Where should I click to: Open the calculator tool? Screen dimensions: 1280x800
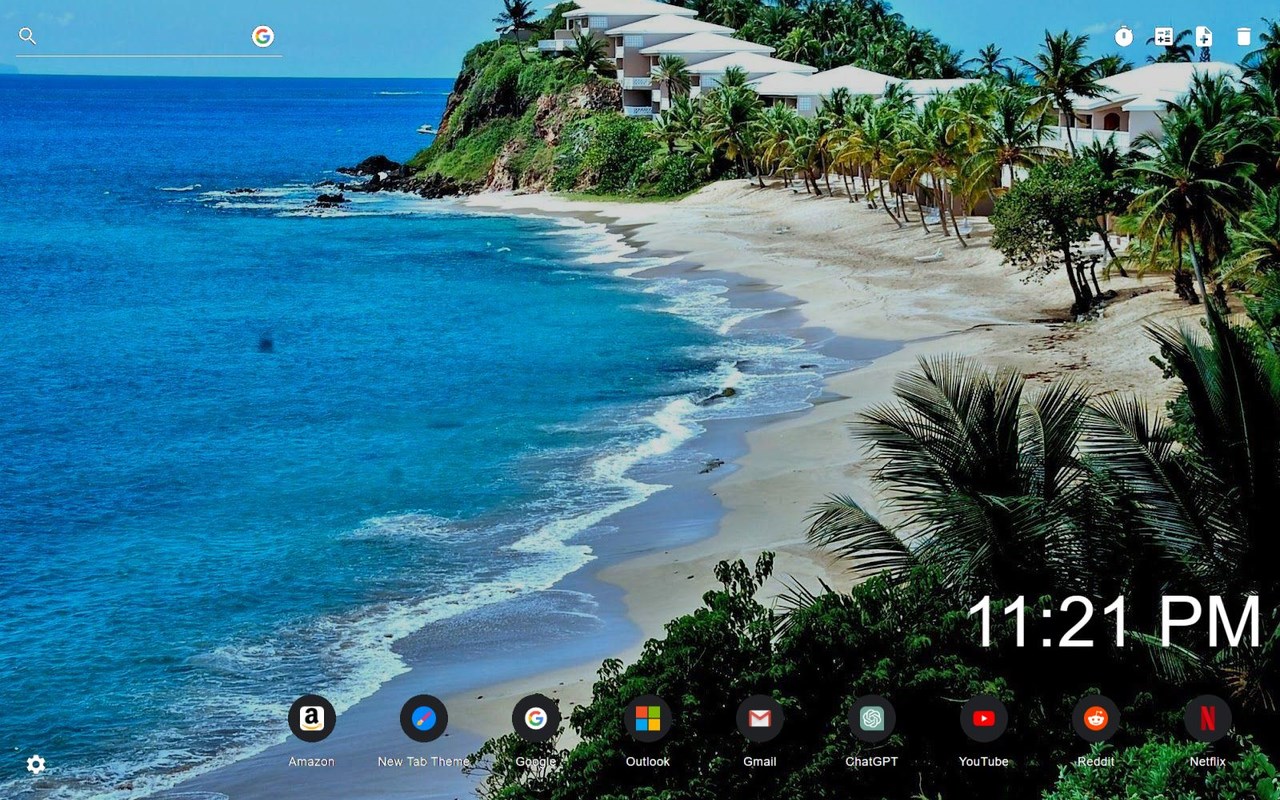1164,37
